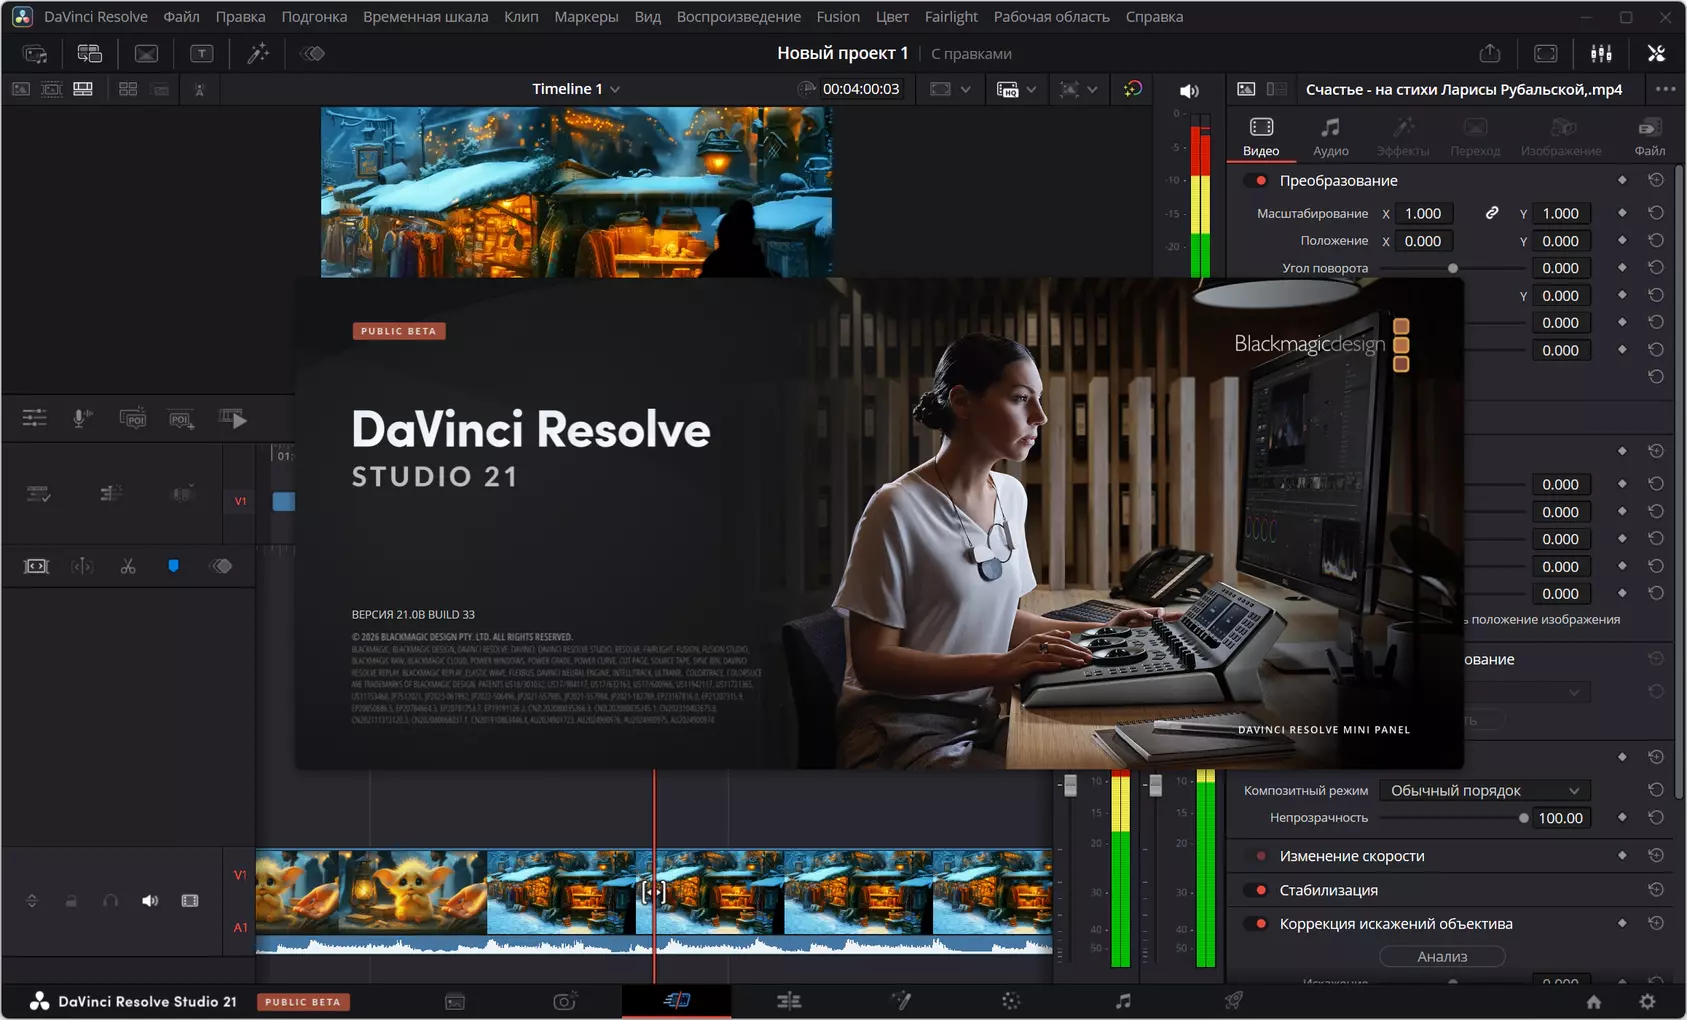Open the Timeline 1 dropdown
Image resolution: width=1687 pixels, height=1020 pixels.
tap(576, 89)
